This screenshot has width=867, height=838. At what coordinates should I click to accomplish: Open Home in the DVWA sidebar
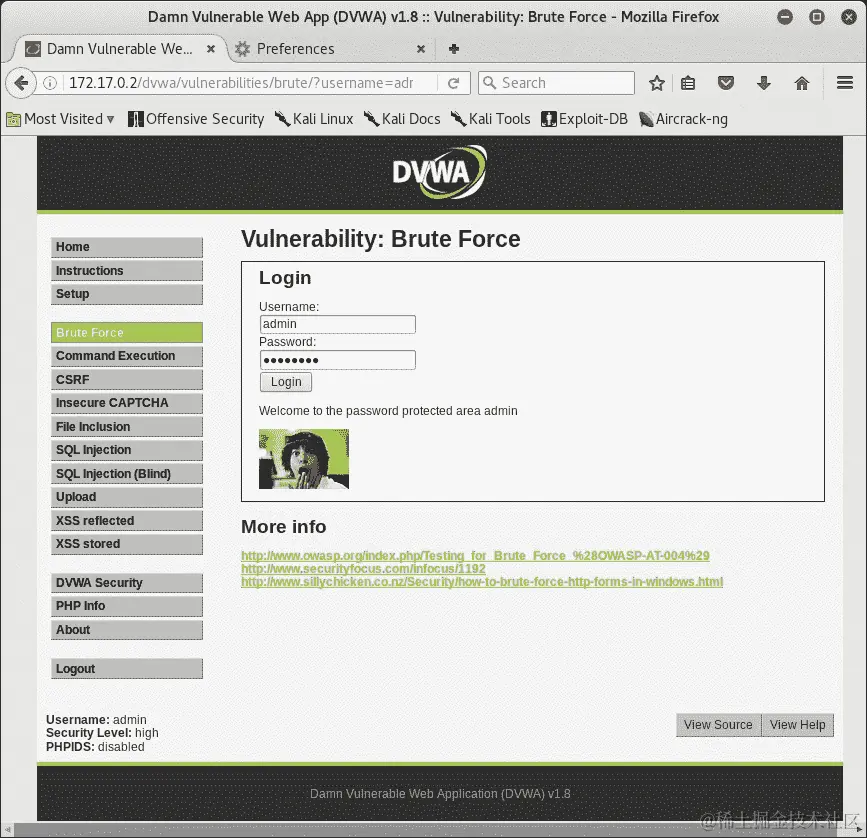127,247
